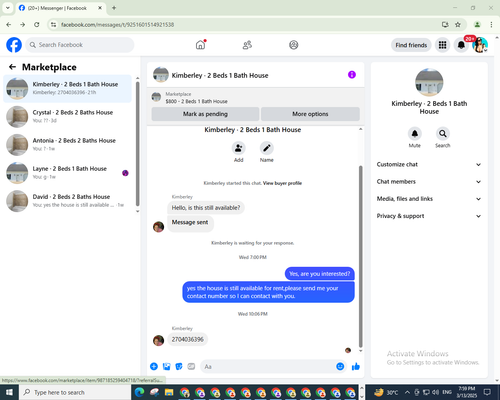Image resolution: width=500 pixels, height=400 pixels.
Task: Open the Friends icon in top navigation
Action: point(247,45)
